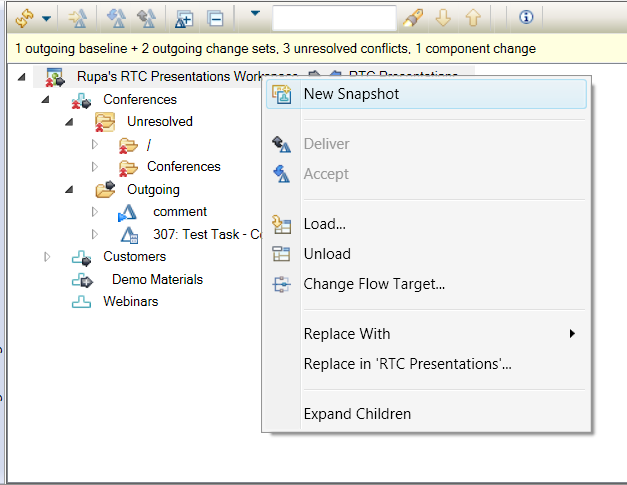Click the down arrow next-item icon
627x485 pixels.
click(444, 17)
